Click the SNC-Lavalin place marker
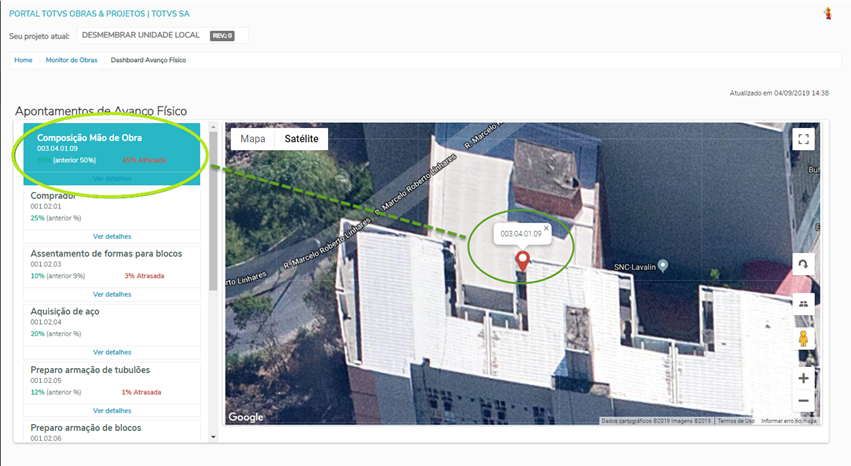This screenshot has width=851, height=466. pyautogui.click(x=663, y=266)
